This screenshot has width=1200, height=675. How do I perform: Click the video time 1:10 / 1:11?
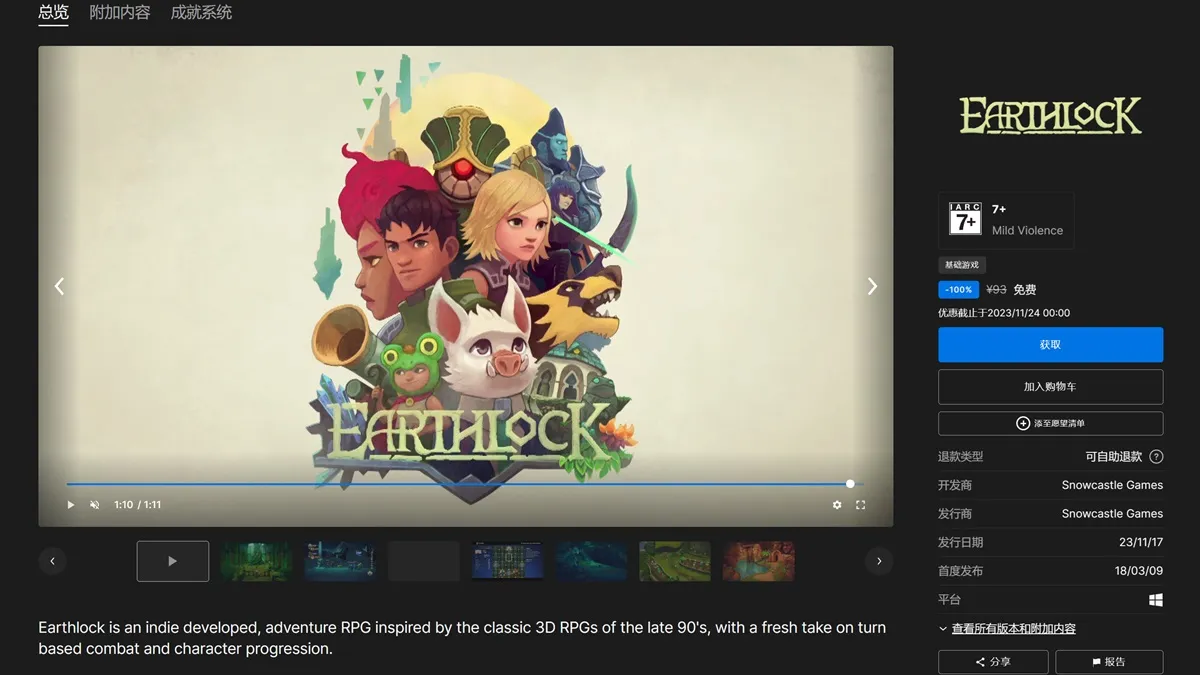[x=138, y=505]
